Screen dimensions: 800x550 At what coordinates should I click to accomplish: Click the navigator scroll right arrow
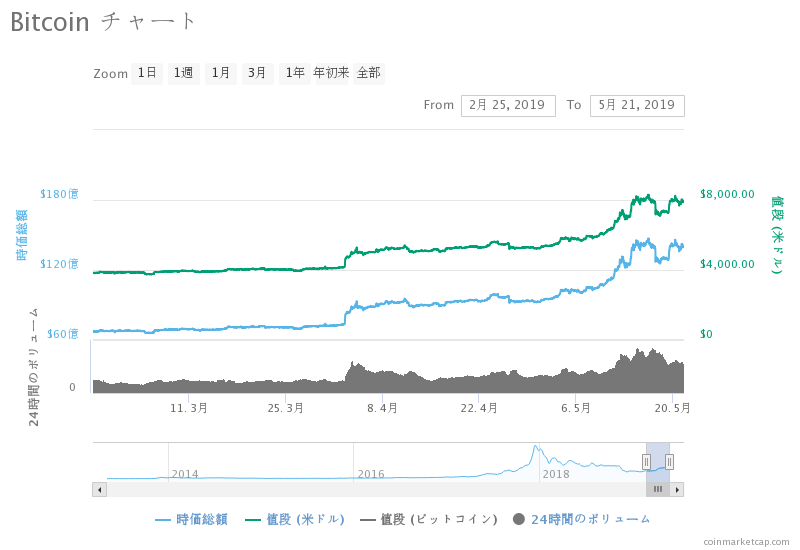(x=677, y=490)
